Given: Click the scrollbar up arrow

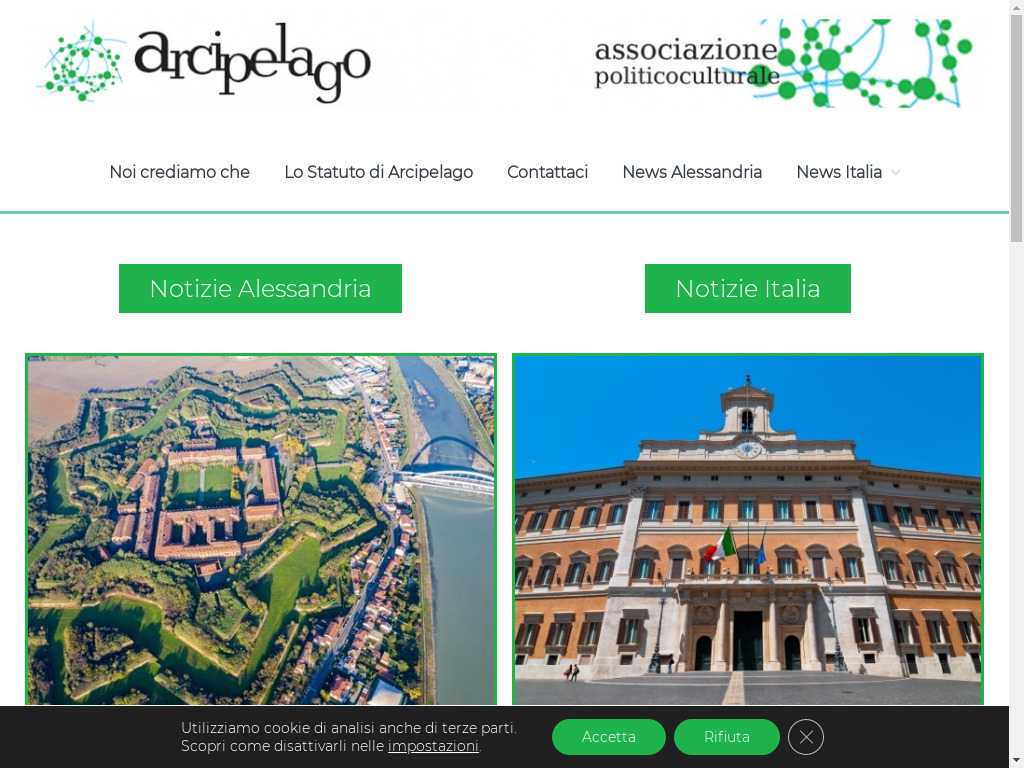Looking at the screenshot, I should (x=1016, y=6).
